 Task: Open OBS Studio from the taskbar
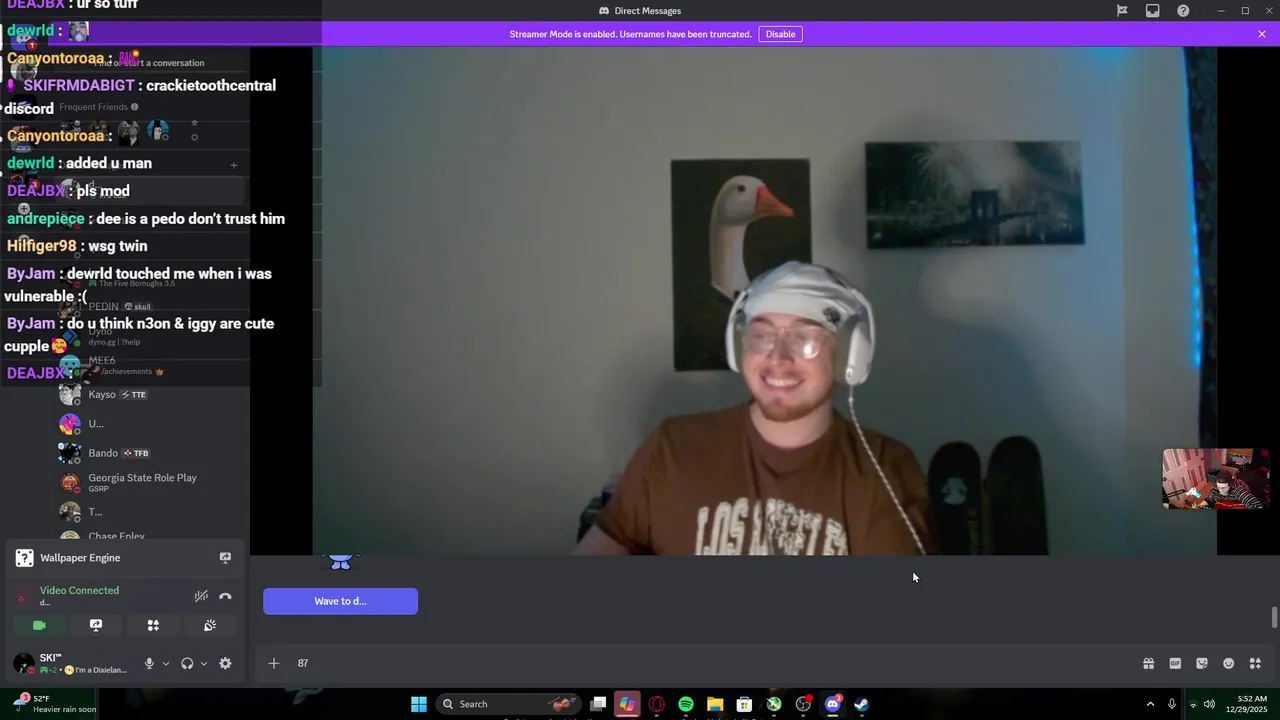coord(803,704)
